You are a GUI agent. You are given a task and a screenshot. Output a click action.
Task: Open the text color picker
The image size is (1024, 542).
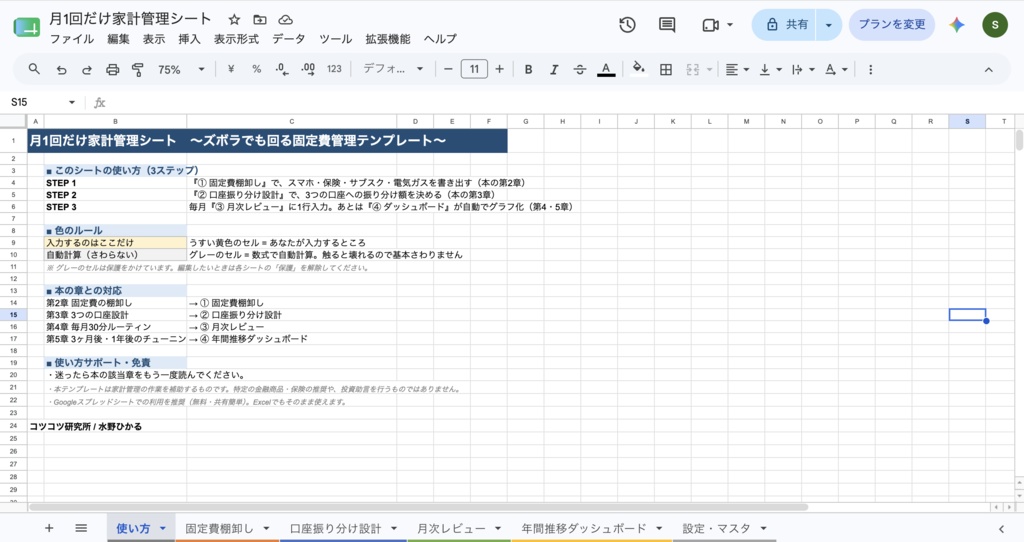606,69
